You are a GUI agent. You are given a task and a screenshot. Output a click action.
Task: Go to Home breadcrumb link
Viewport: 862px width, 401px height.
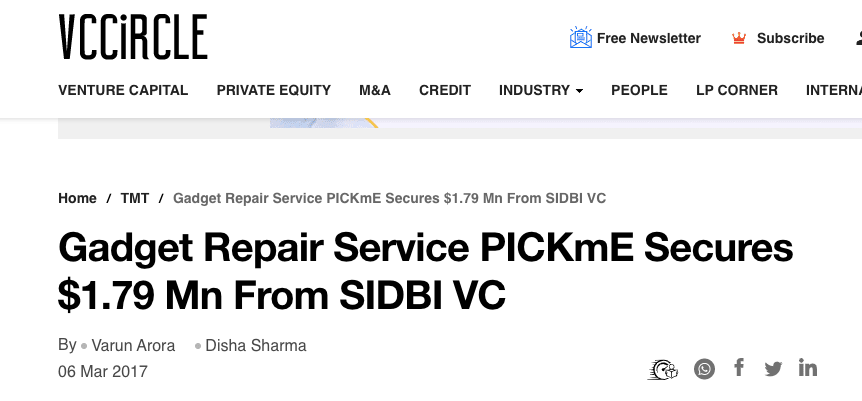(78, 199)
